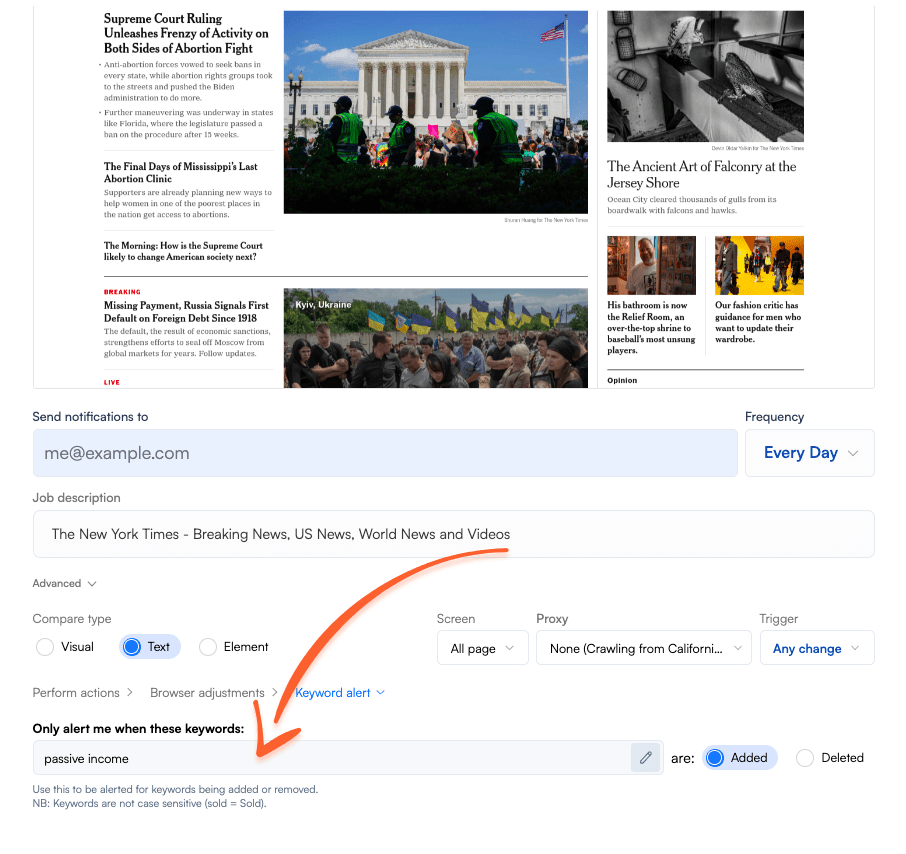Collapse the Keyword alert section
Image resolution: width=906 pixels, height=854 pixels.
(x=339, y=692)
